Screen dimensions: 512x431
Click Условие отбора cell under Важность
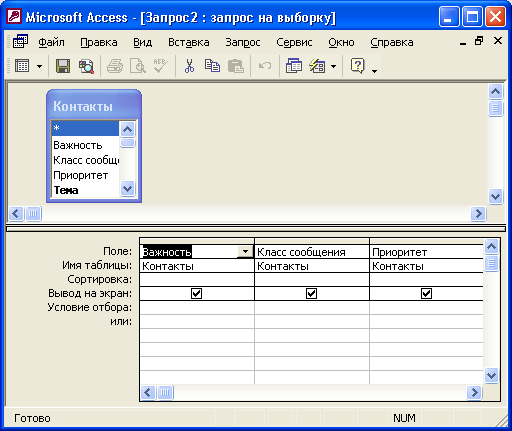197,307
